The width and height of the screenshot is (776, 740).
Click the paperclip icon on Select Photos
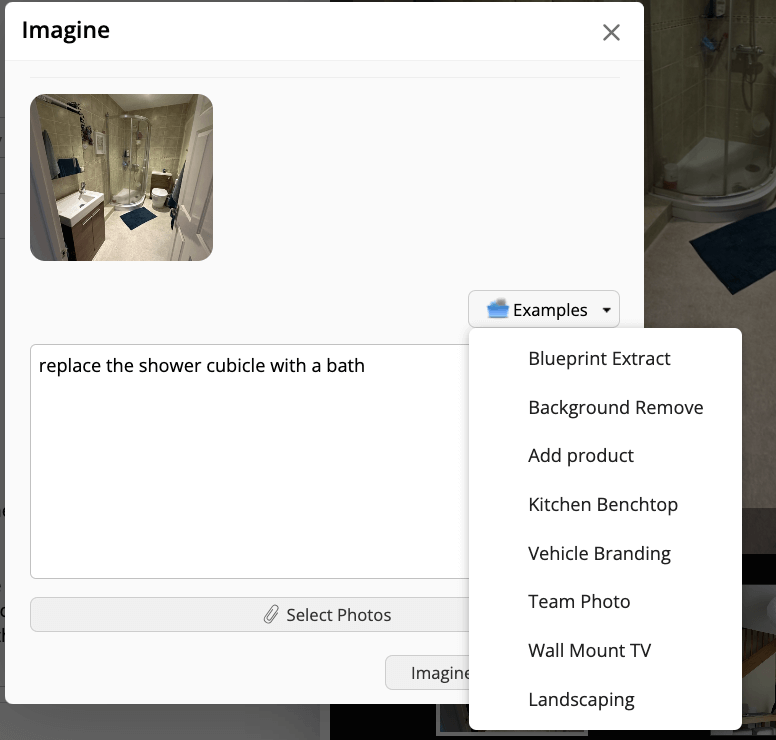coord(271,615)
